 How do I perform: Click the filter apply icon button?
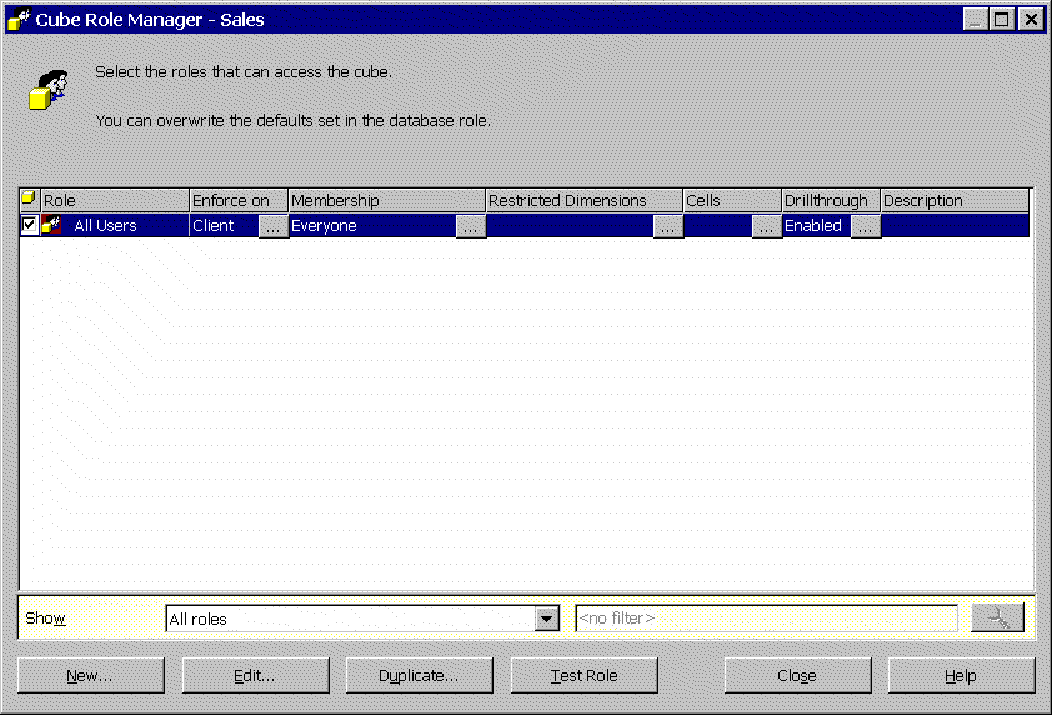pos(997,618)
